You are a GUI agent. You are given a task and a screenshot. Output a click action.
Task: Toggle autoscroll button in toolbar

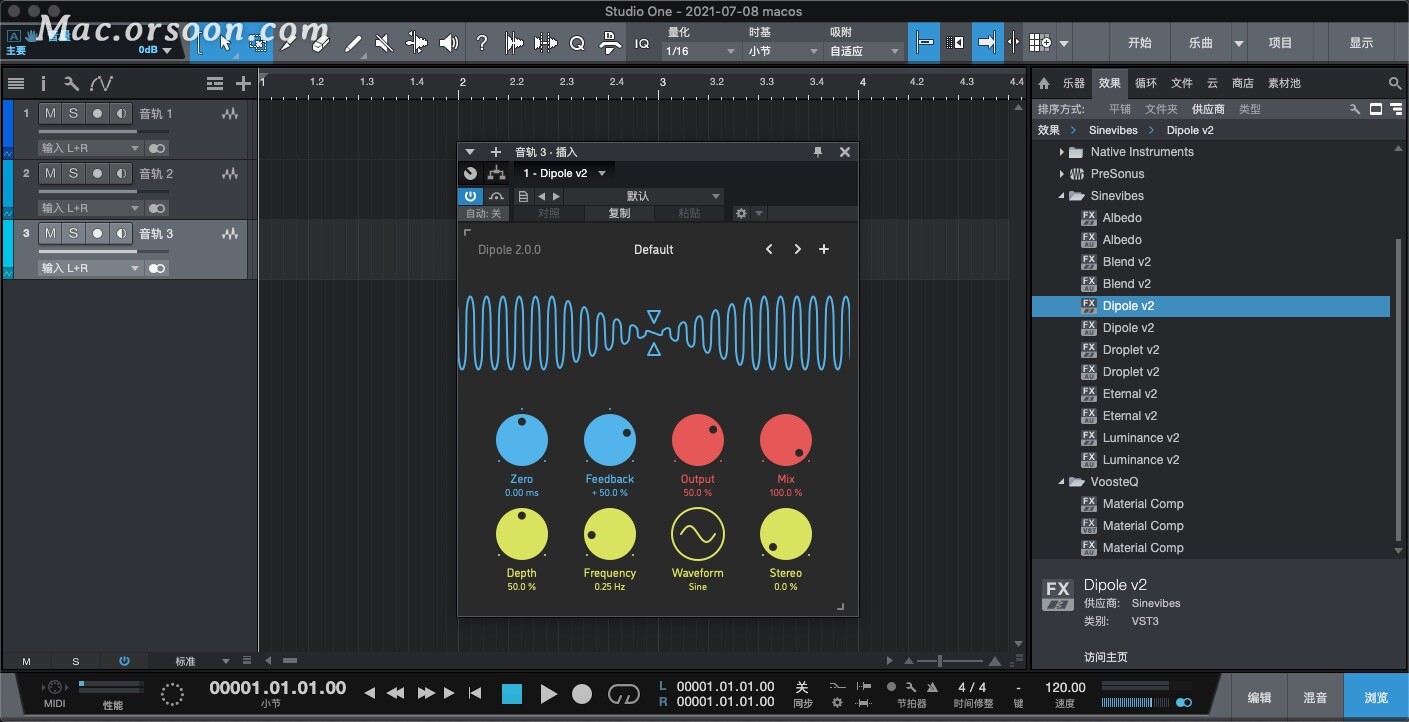(x=987, y=43)
